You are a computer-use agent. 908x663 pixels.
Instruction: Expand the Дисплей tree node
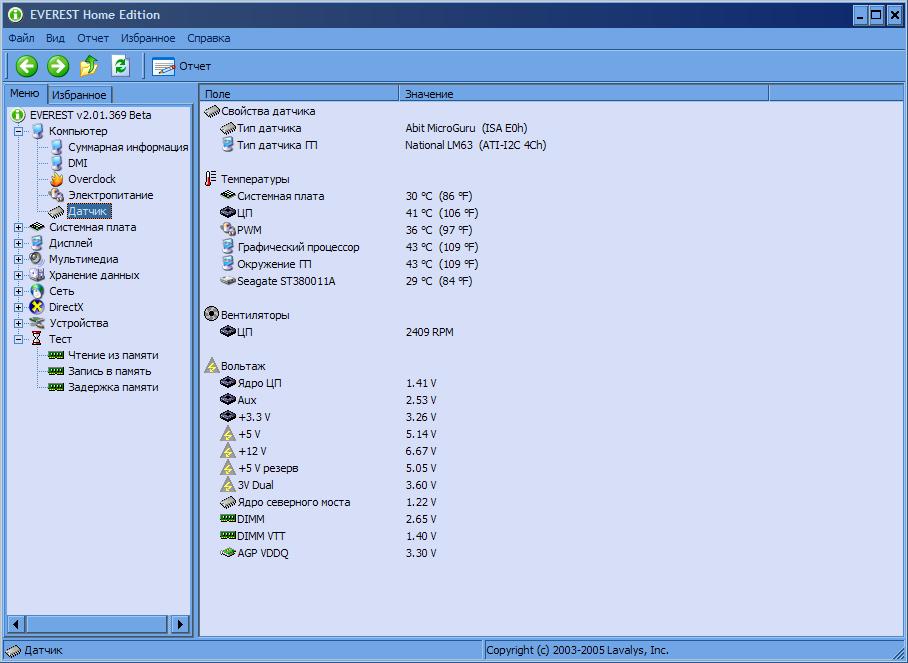coord(19,243)
